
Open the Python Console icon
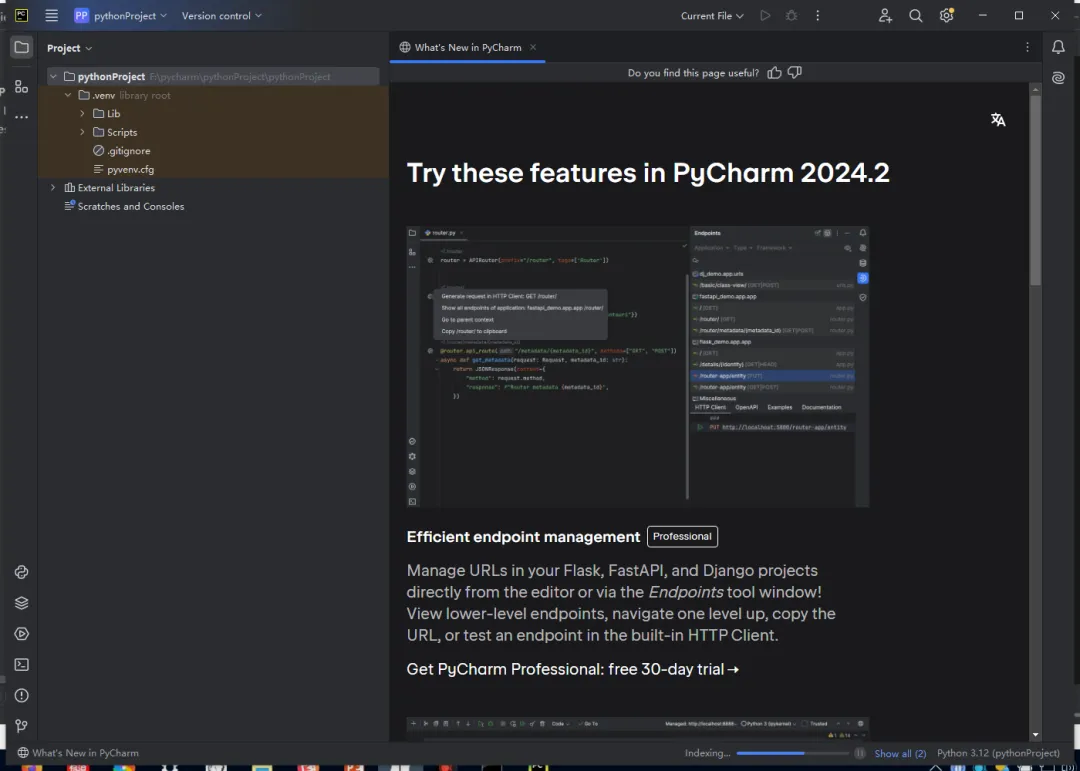click(x=21, y=572)
